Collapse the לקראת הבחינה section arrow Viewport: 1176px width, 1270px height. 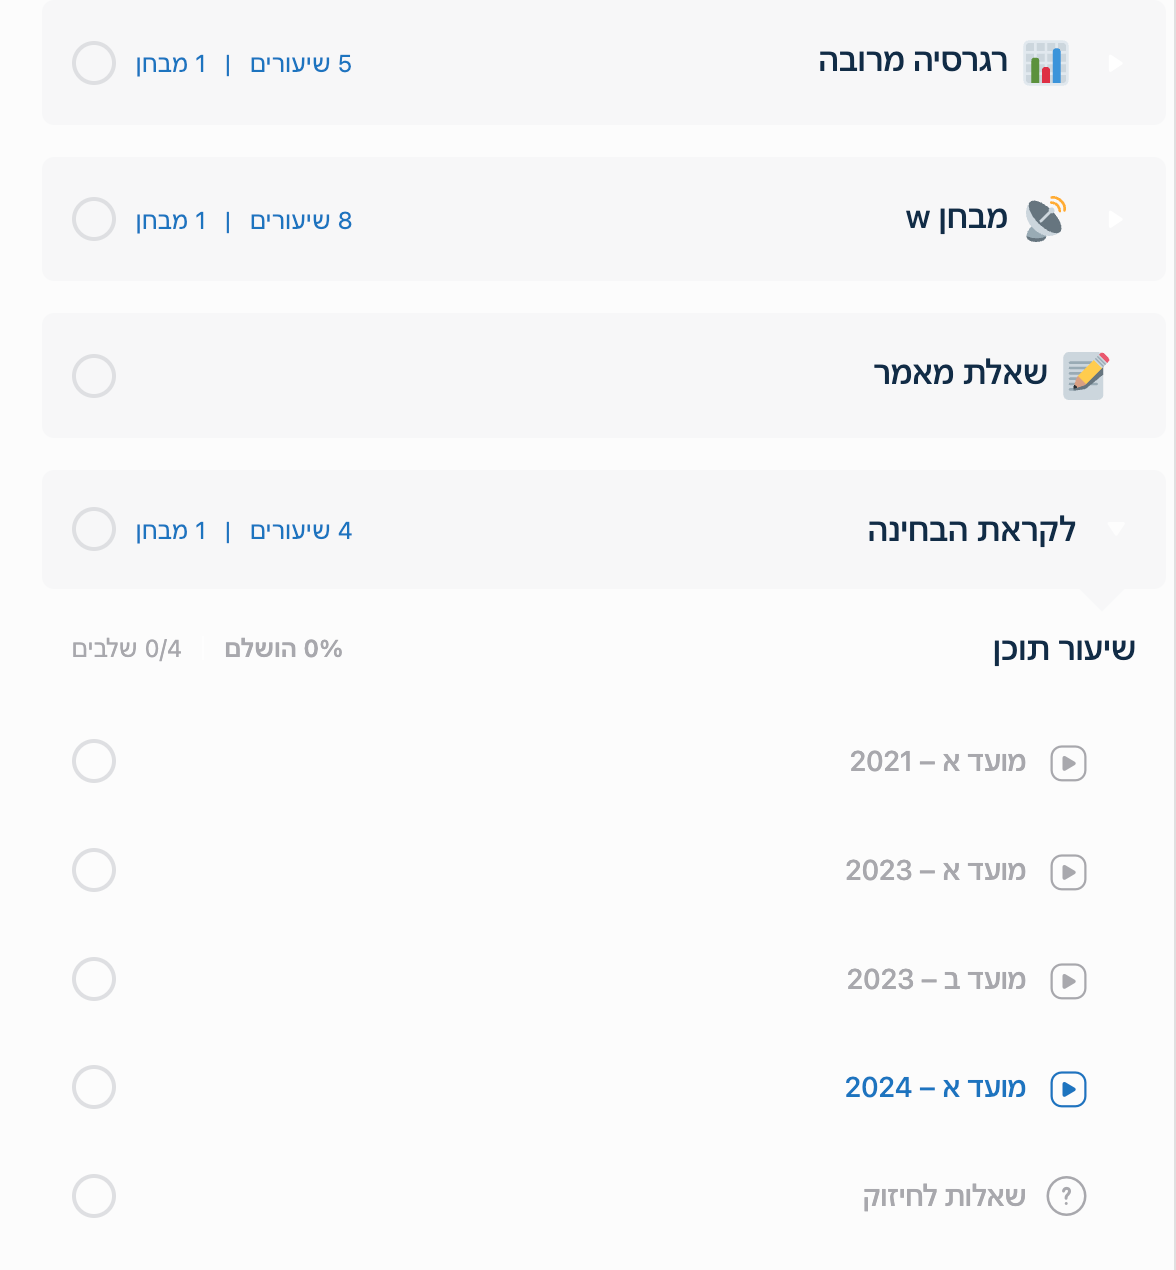click(1116, 529)
